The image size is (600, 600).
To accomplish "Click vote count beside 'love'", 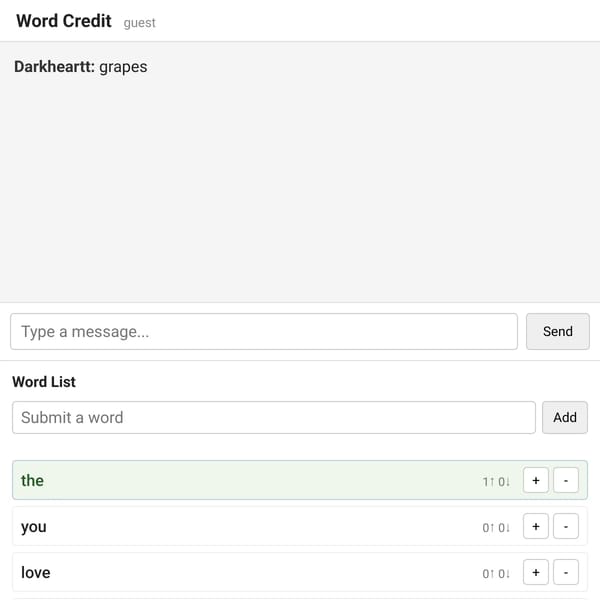I will (x=496, y=574).
